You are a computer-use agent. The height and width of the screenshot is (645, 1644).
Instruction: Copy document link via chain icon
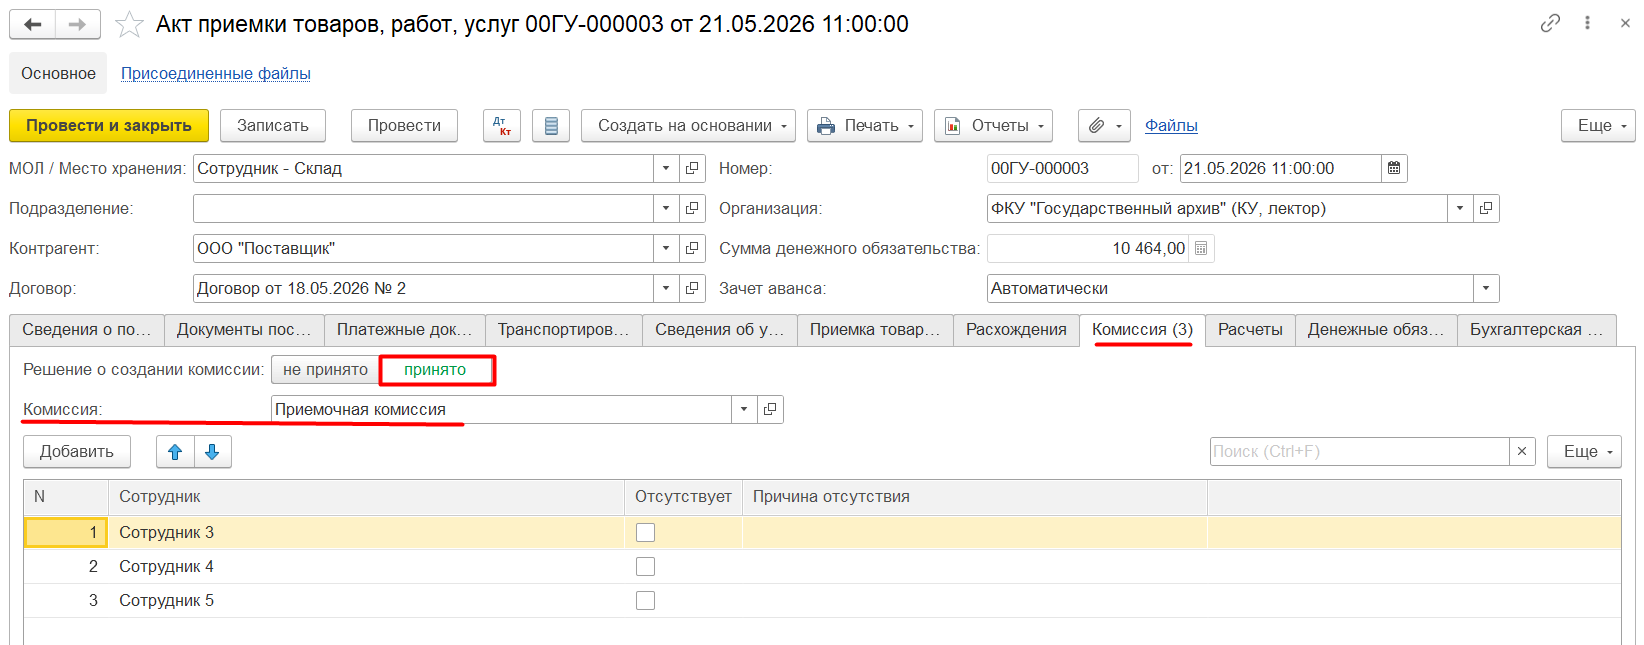coord(1550,23)
